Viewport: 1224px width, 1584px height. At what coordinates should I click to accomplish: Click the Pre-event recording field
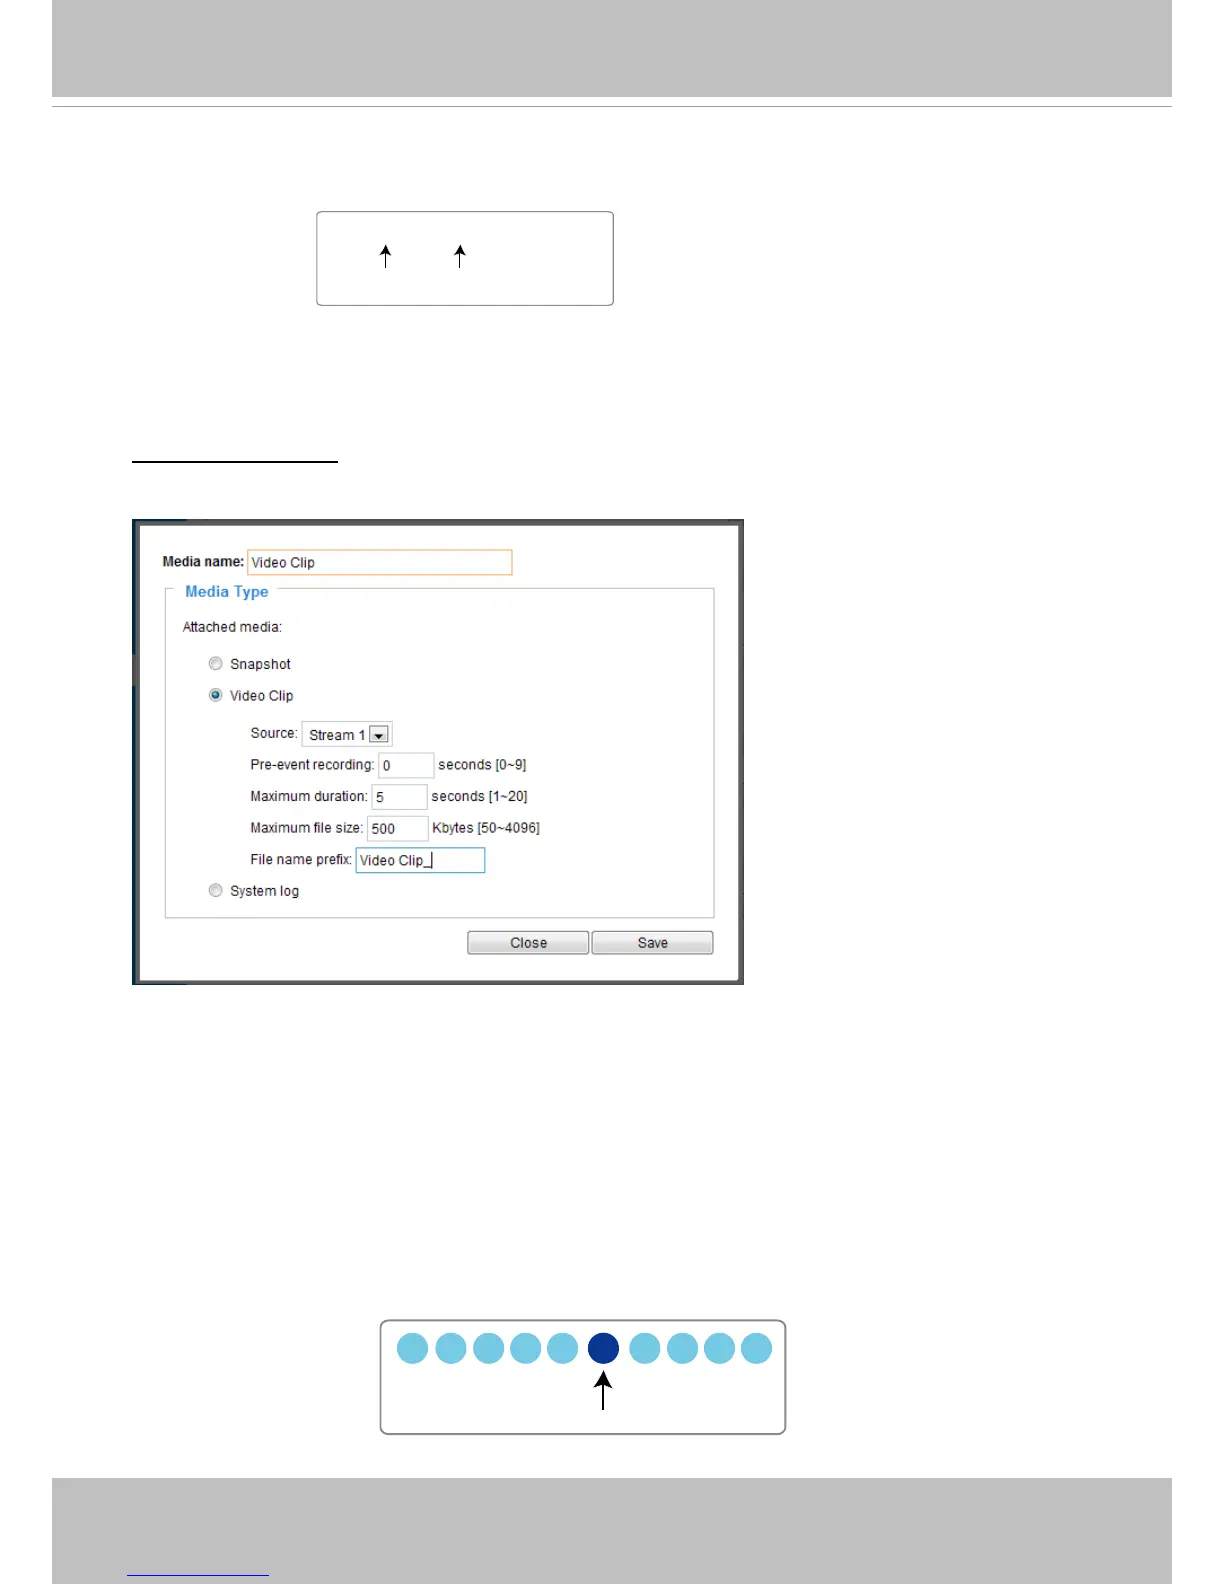coord(406,765)
